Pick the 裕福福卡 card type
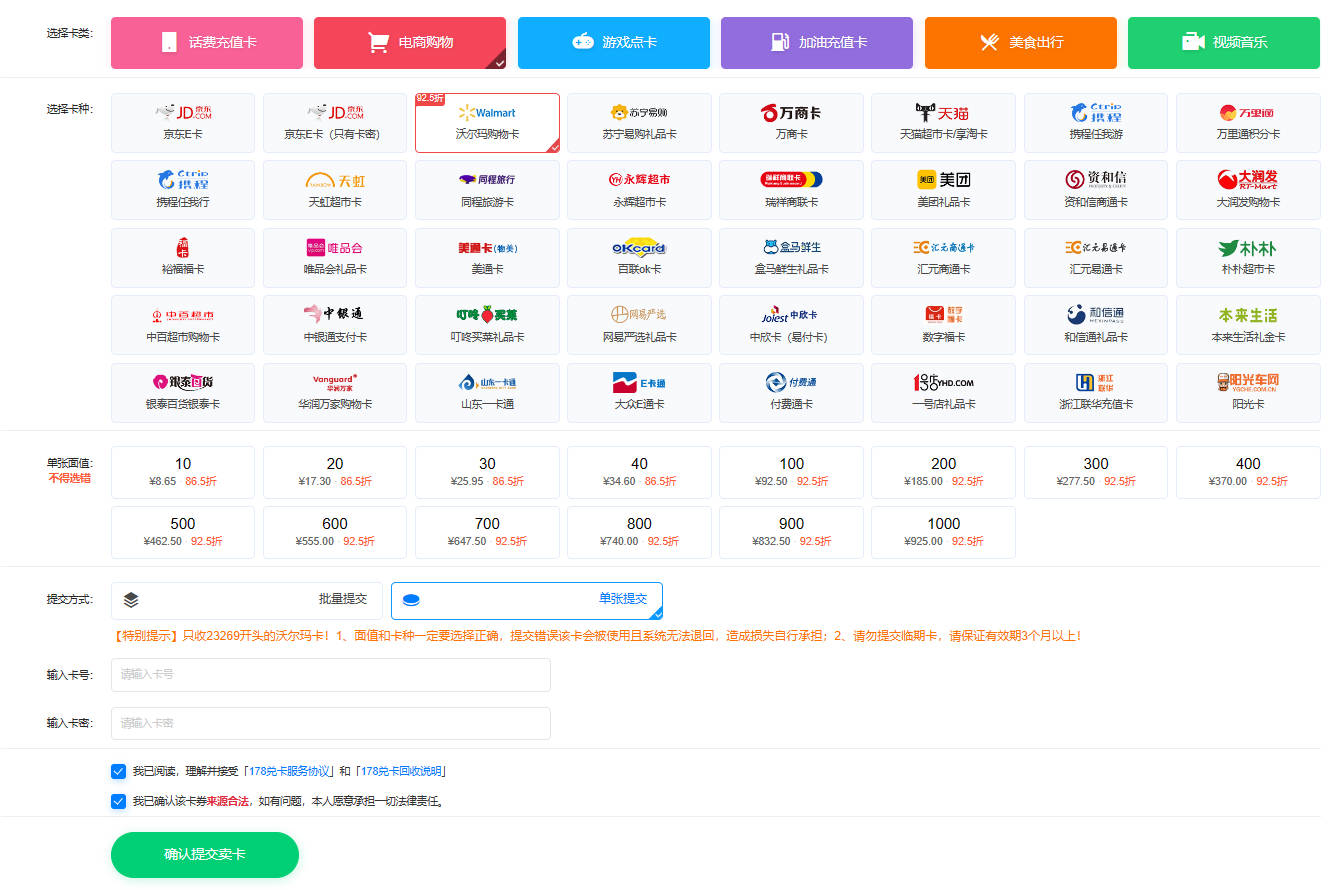The height and width of the screenshot is (890, 1332). pos(183,258)
